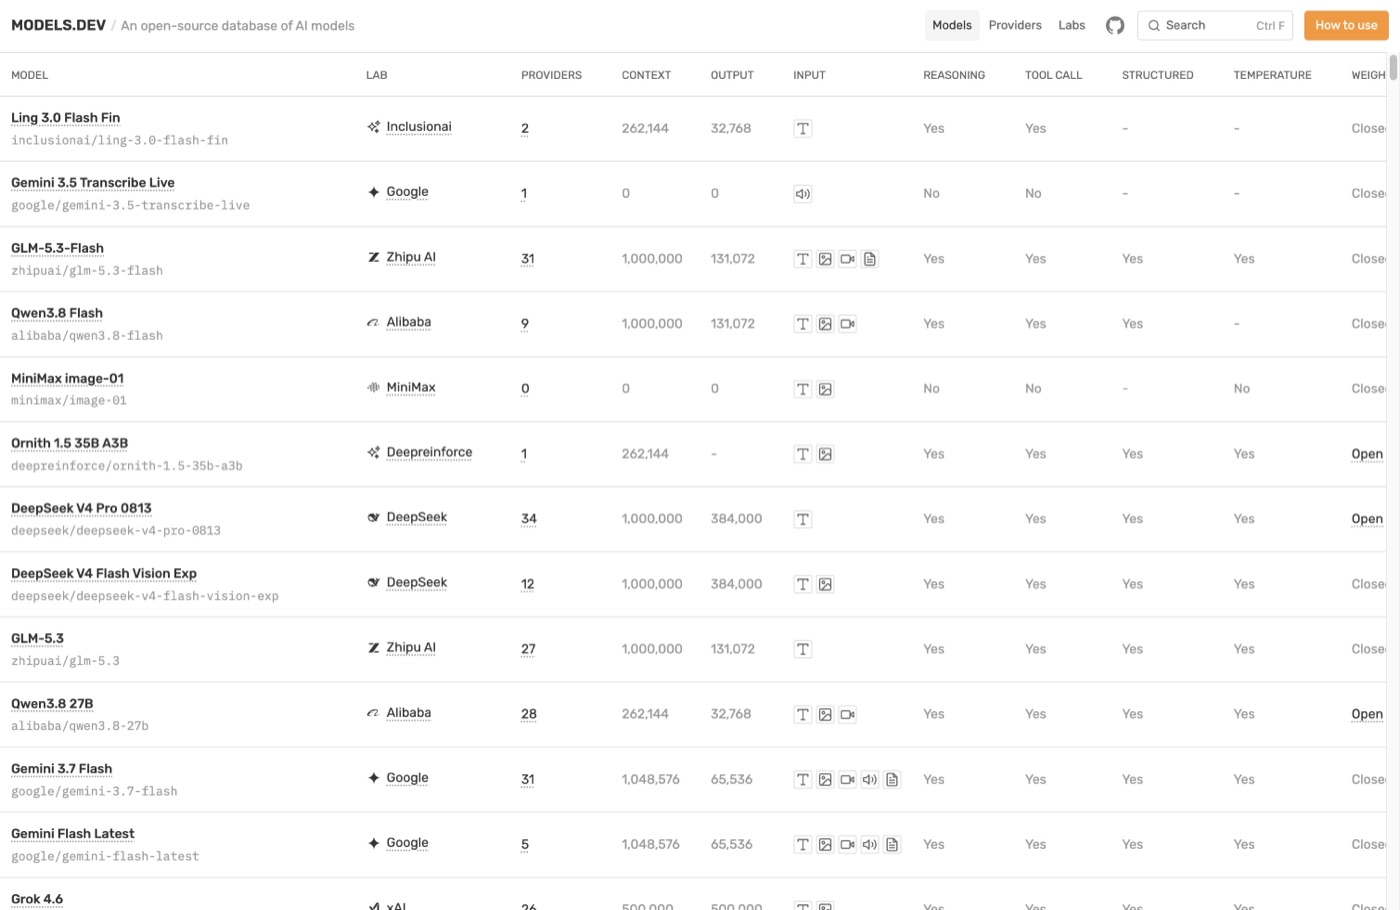1400x910 pixels.
Task: Click provider count 34 for DeepSeek V4 Pro 0813
Action: (529, 519)
